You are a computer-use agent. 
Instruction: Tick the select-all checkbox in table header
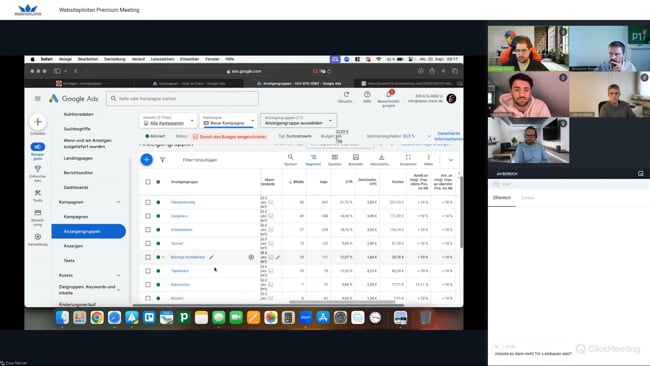(148, 182)
